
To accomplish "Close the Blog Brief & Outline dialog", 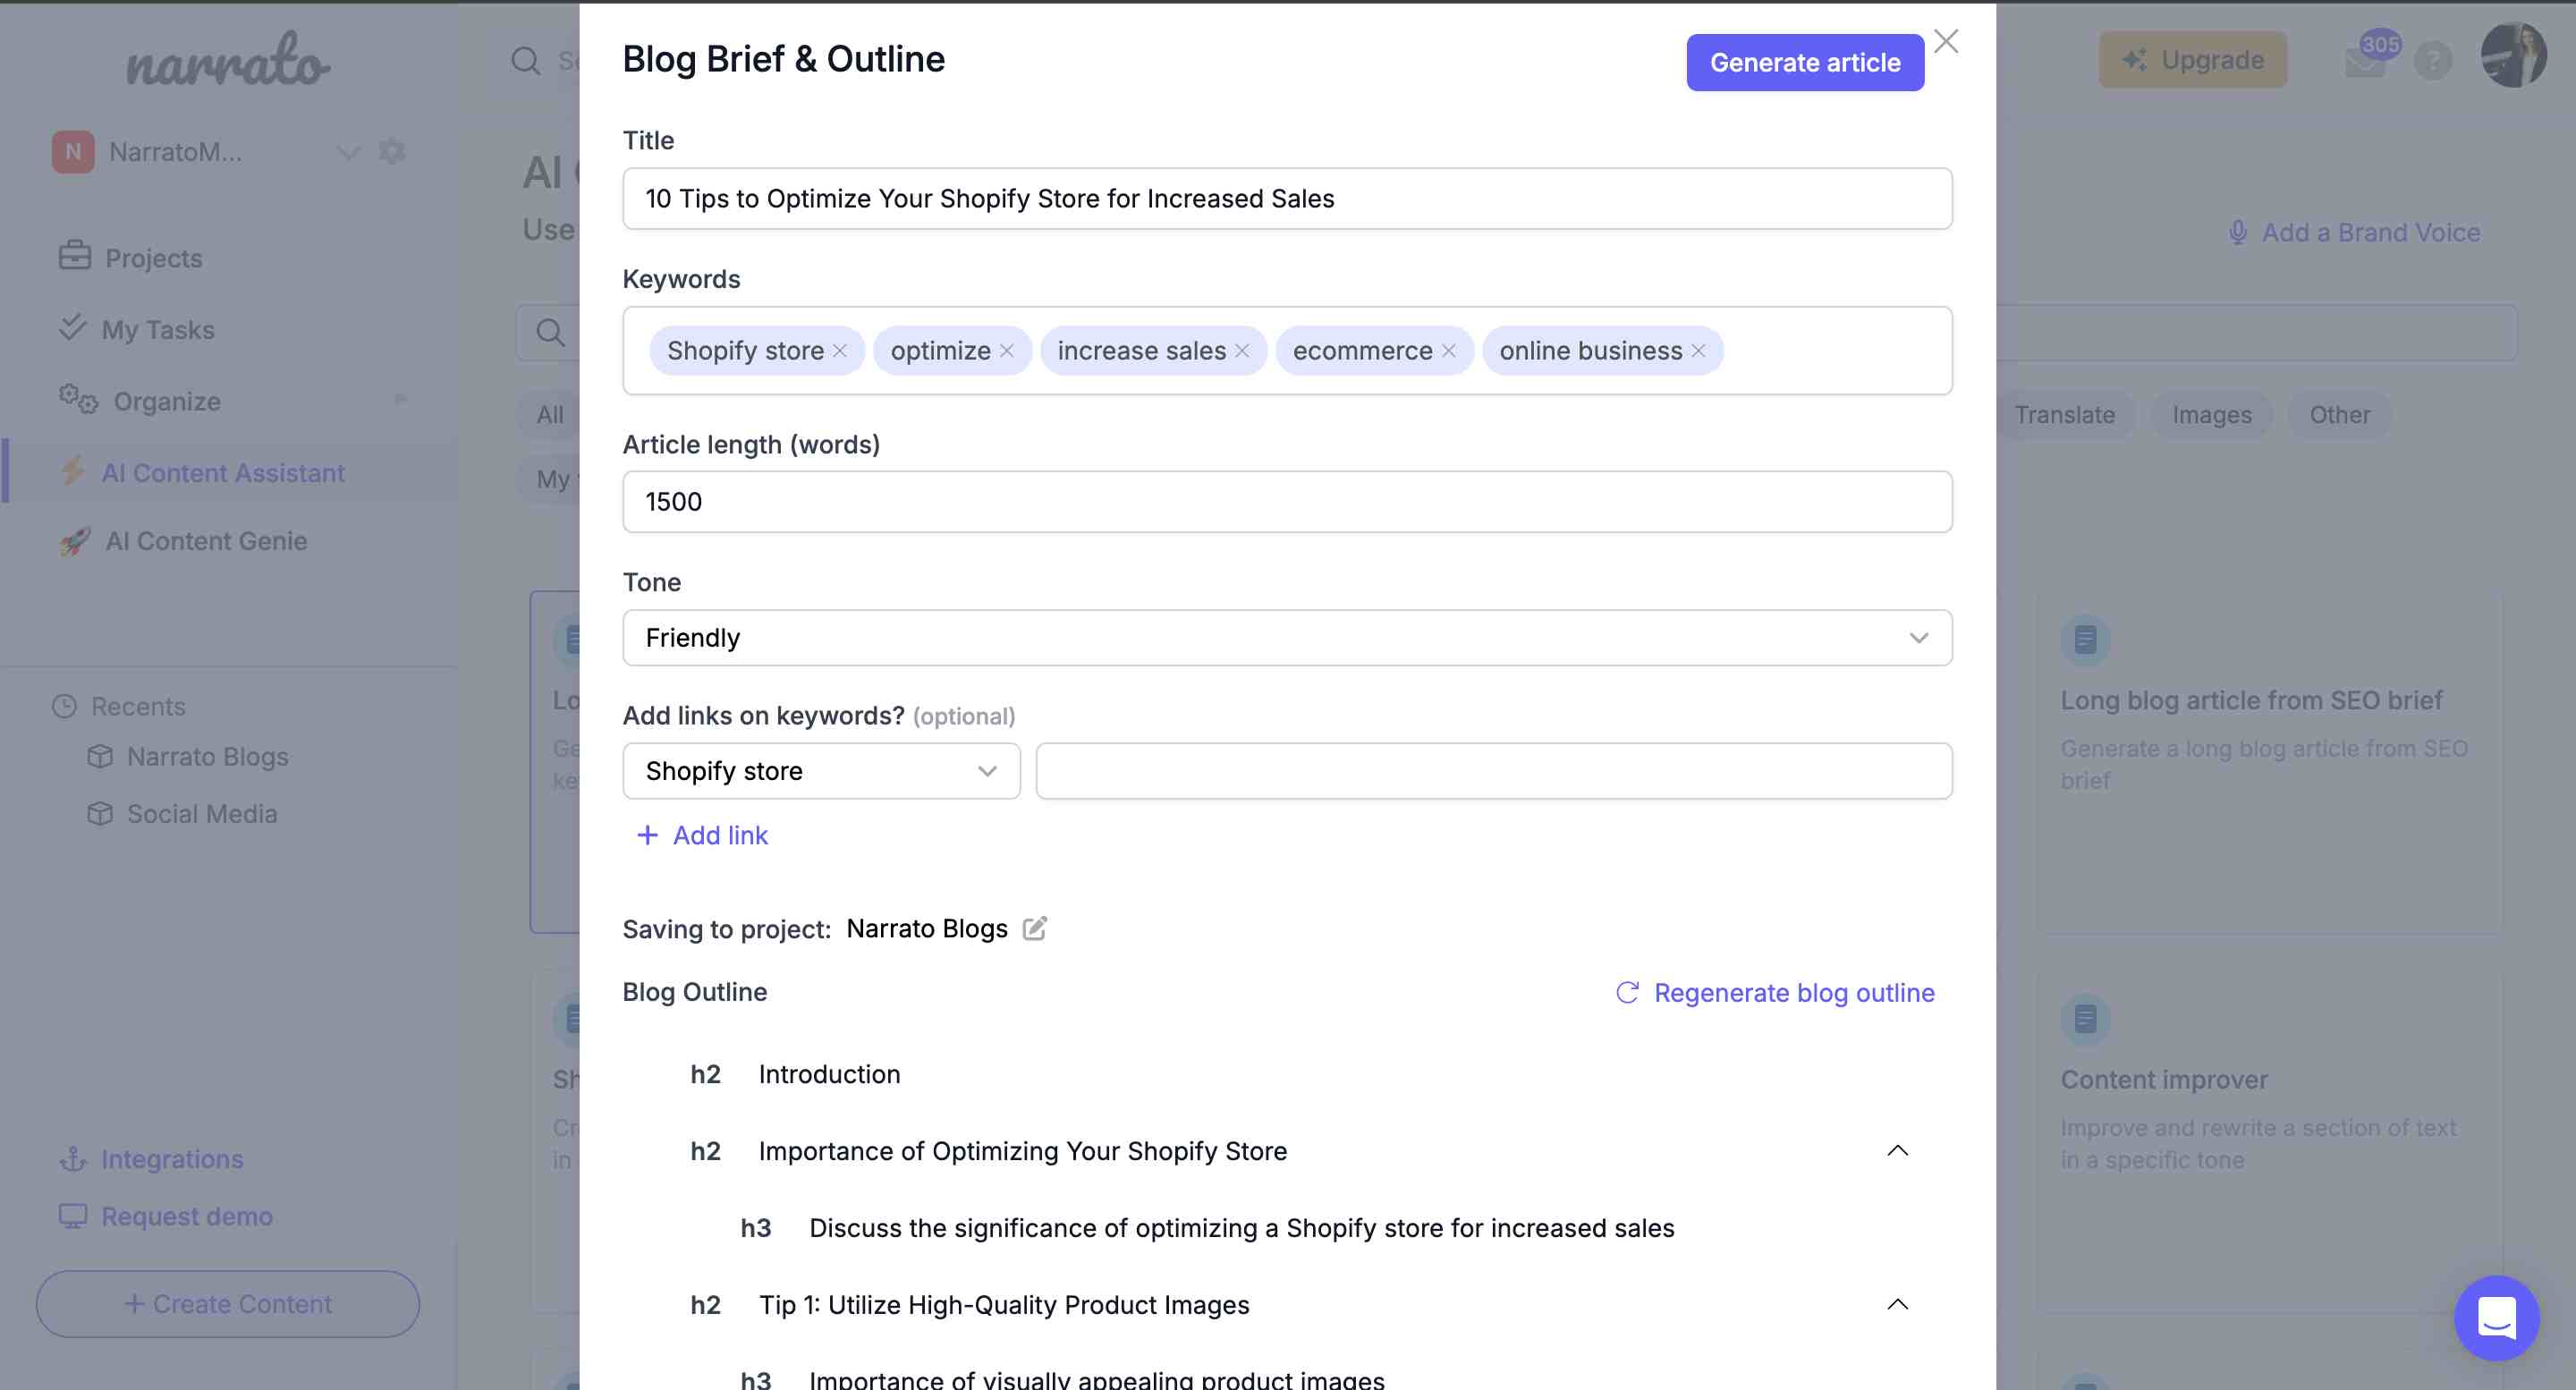I will pyautogui.click(x=1945, y=41).
